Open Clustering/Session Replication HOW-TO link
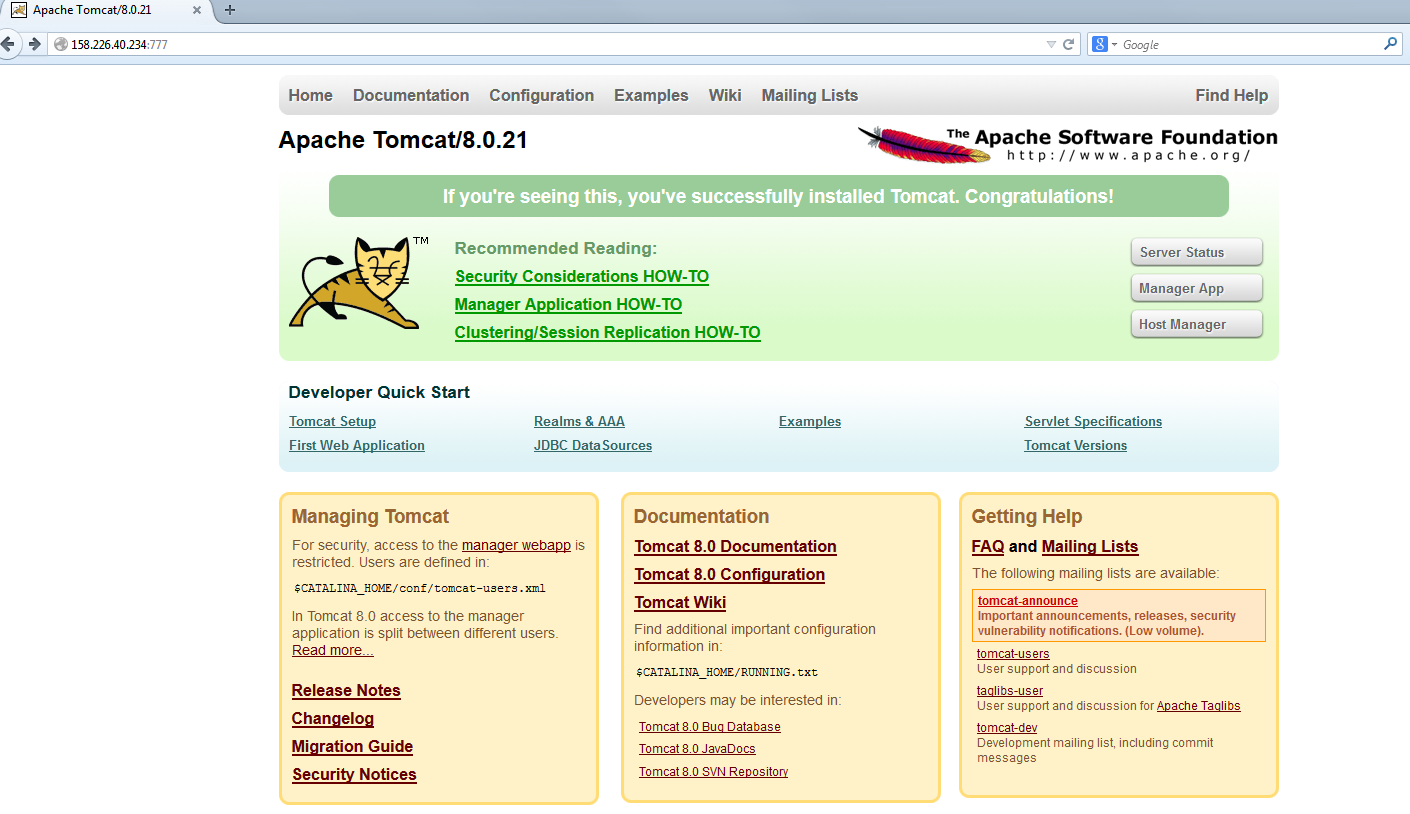 pyautogui.click(x=607, y=332)
